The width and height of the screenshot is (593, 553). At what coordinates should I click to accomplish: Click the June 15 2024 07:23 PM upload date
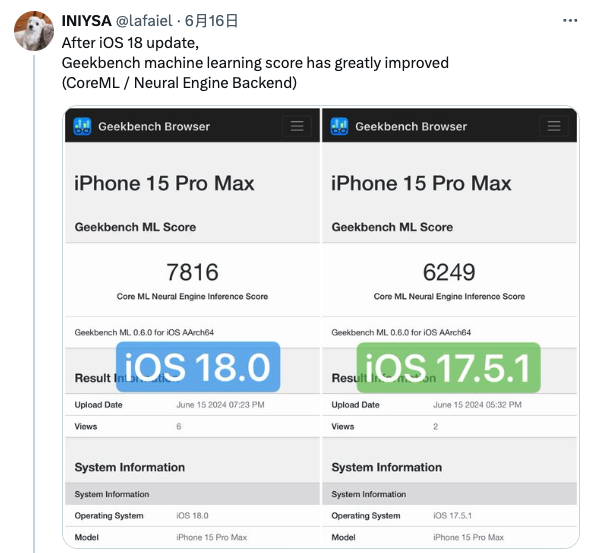(220, 405)
